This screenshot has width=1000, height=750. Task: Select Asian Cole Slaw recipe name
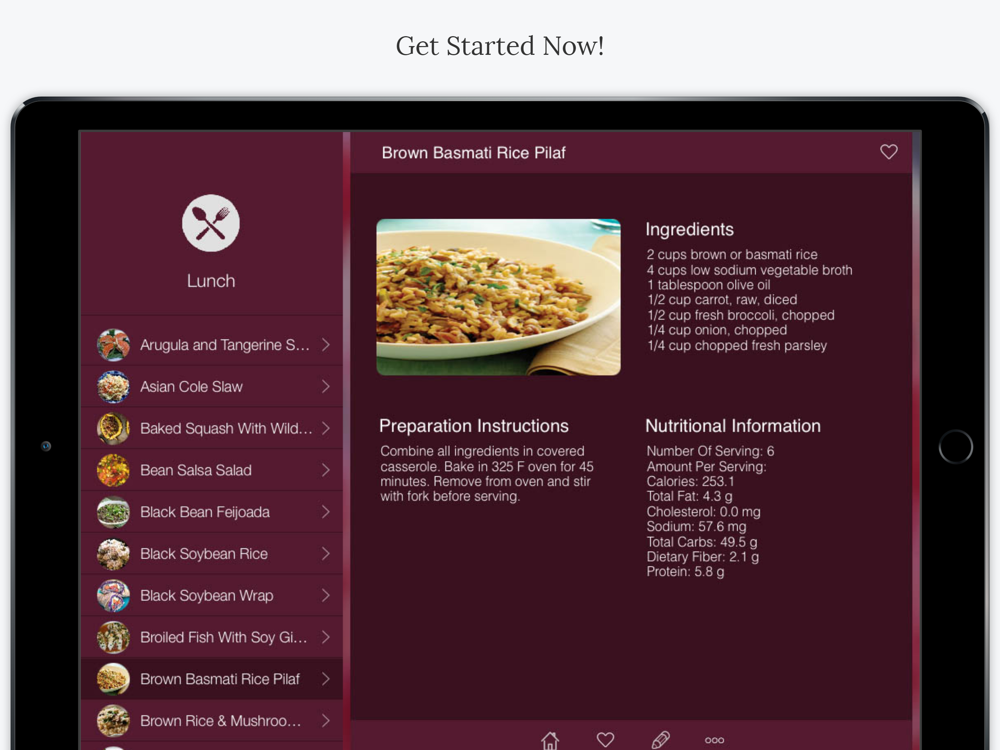pos(191,386)
